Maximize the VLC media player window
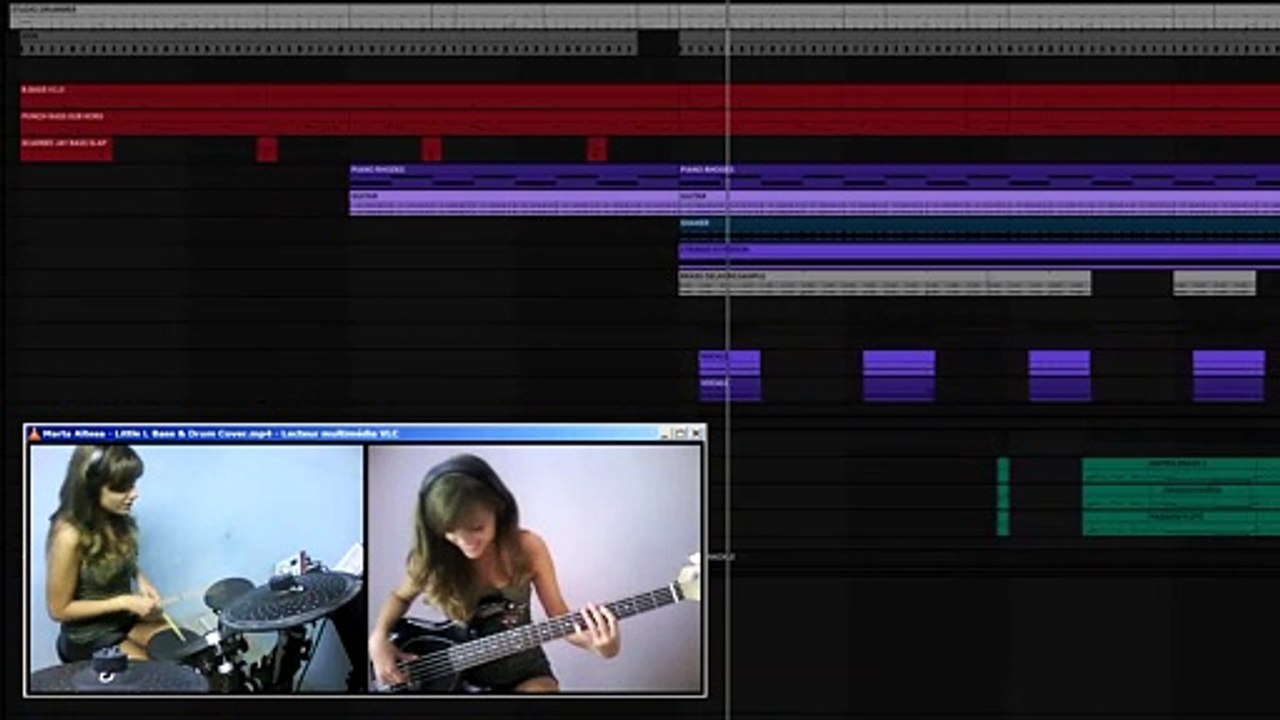This screenshot has width=1280, height=720. pos(680,434)
